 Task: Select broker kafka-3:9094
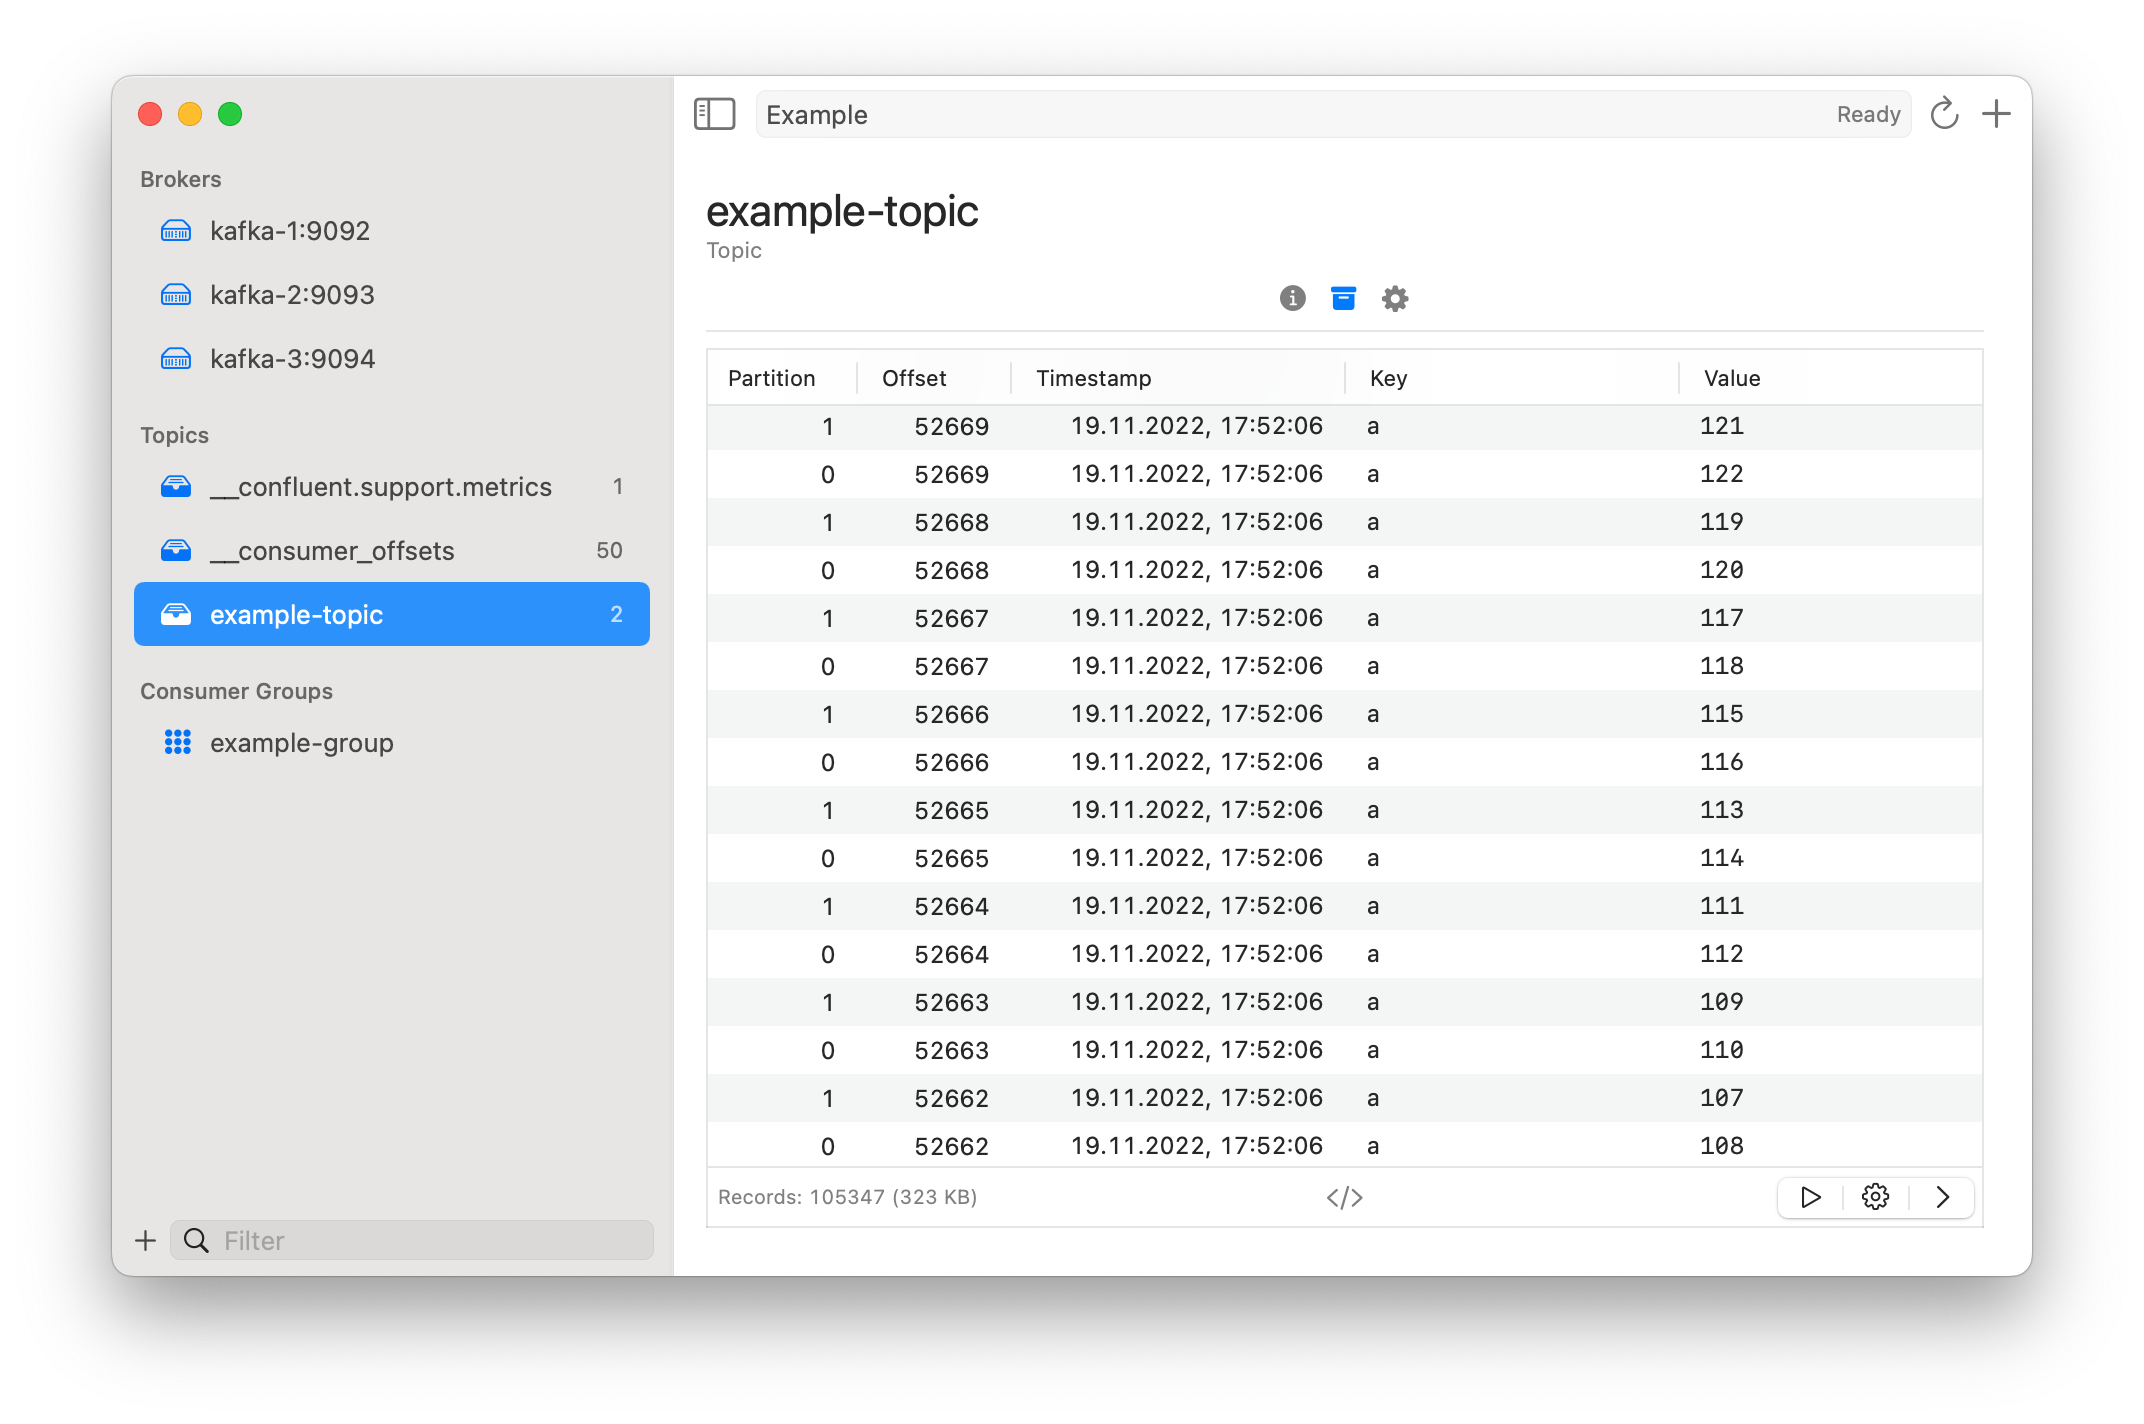tap(392, 359)
